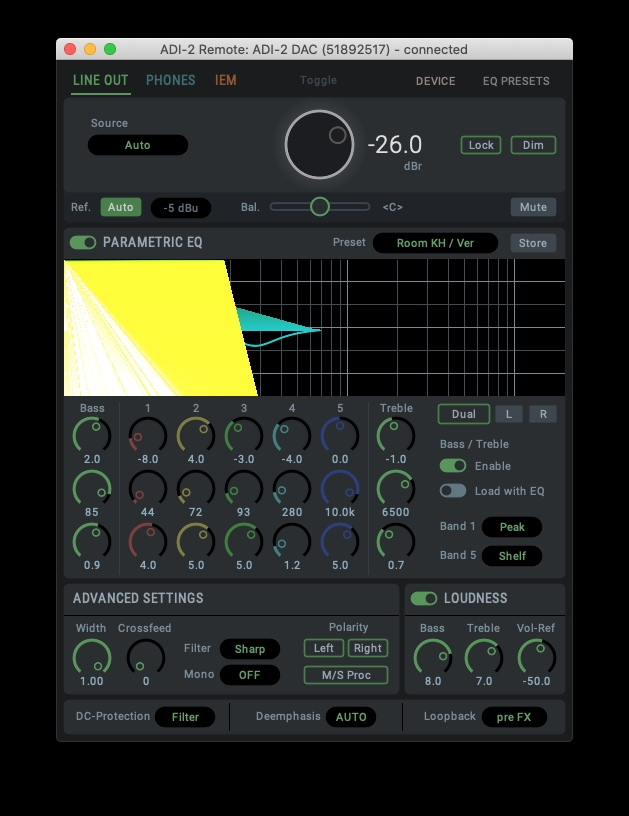The width and height of the screenshot is (629, 816).
Task: Click the Band 1 Q knob at 4.0
Action: click(148, 541)
